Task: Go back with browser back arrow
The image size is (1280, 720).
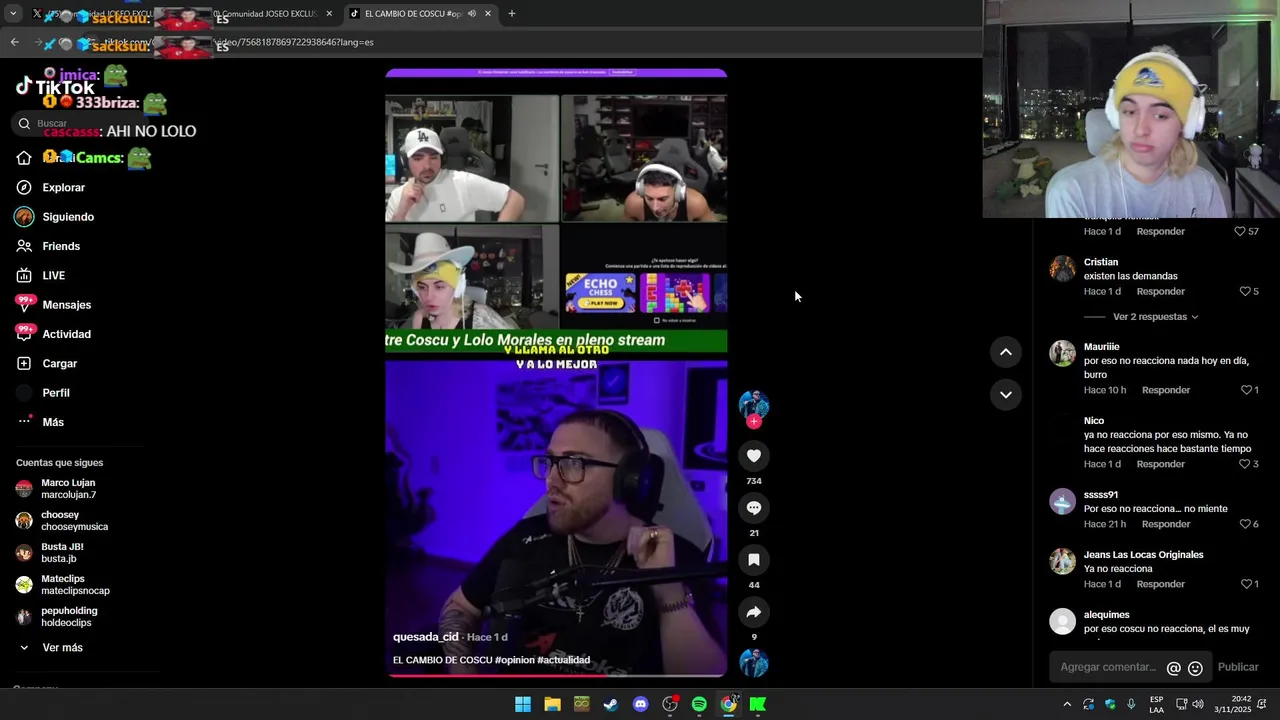Action: coord(14,42)
